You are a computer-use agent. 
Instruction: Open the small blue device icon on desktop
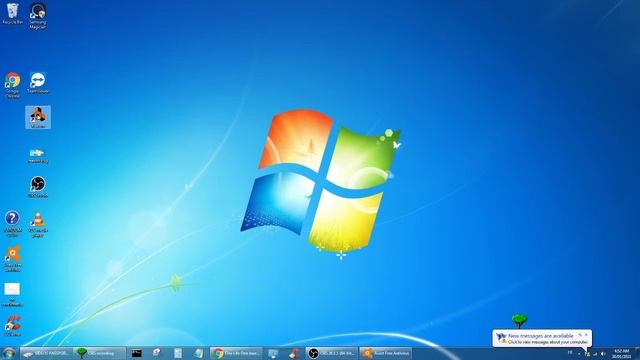[x=38, y=155]
